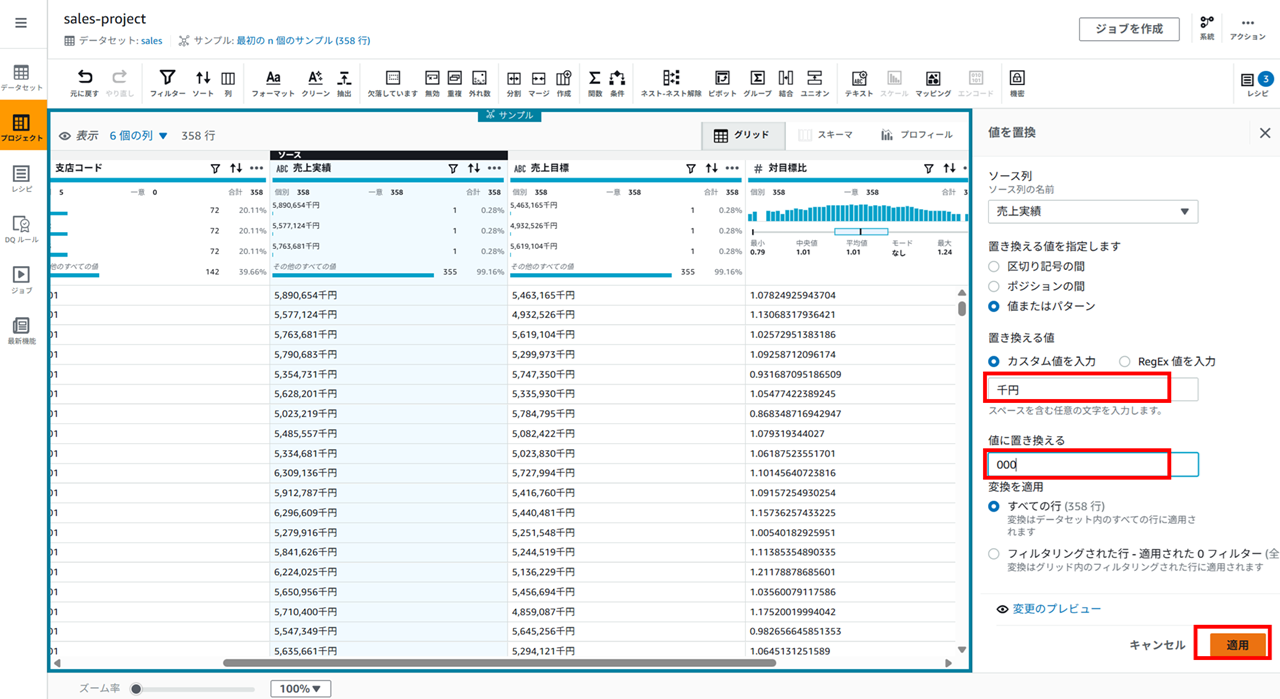
Task: Open the 支店コード column options menu
Action: click(257, 168)
